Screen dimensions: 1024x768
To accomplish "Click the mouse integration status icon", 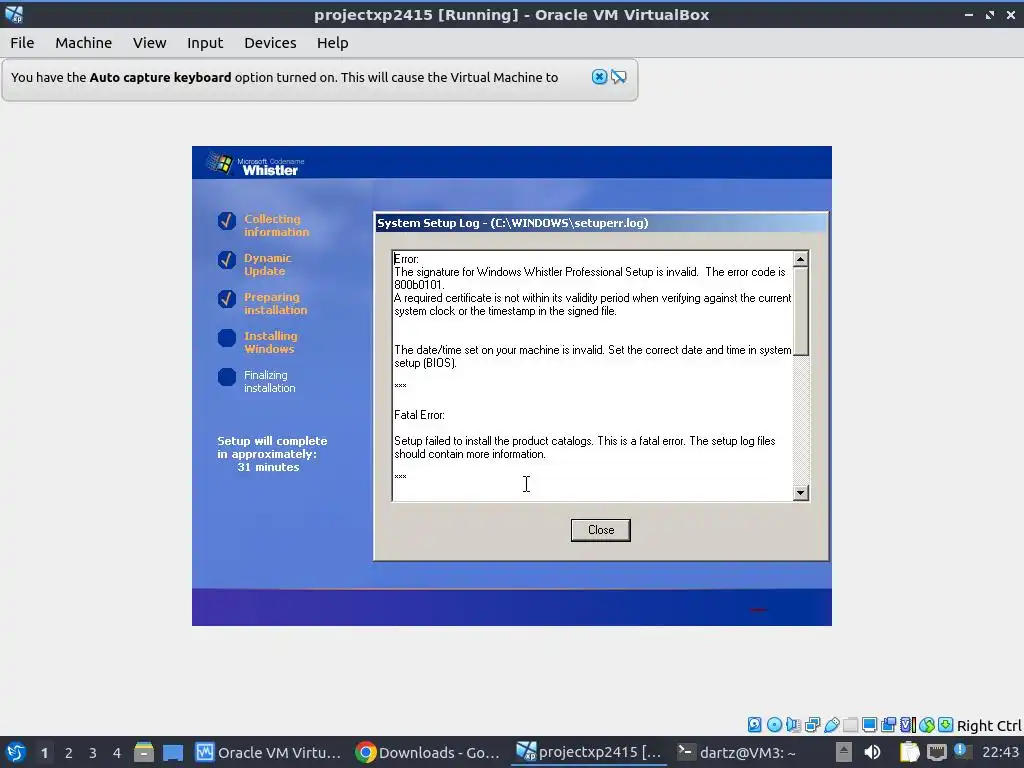I will 926,724.
